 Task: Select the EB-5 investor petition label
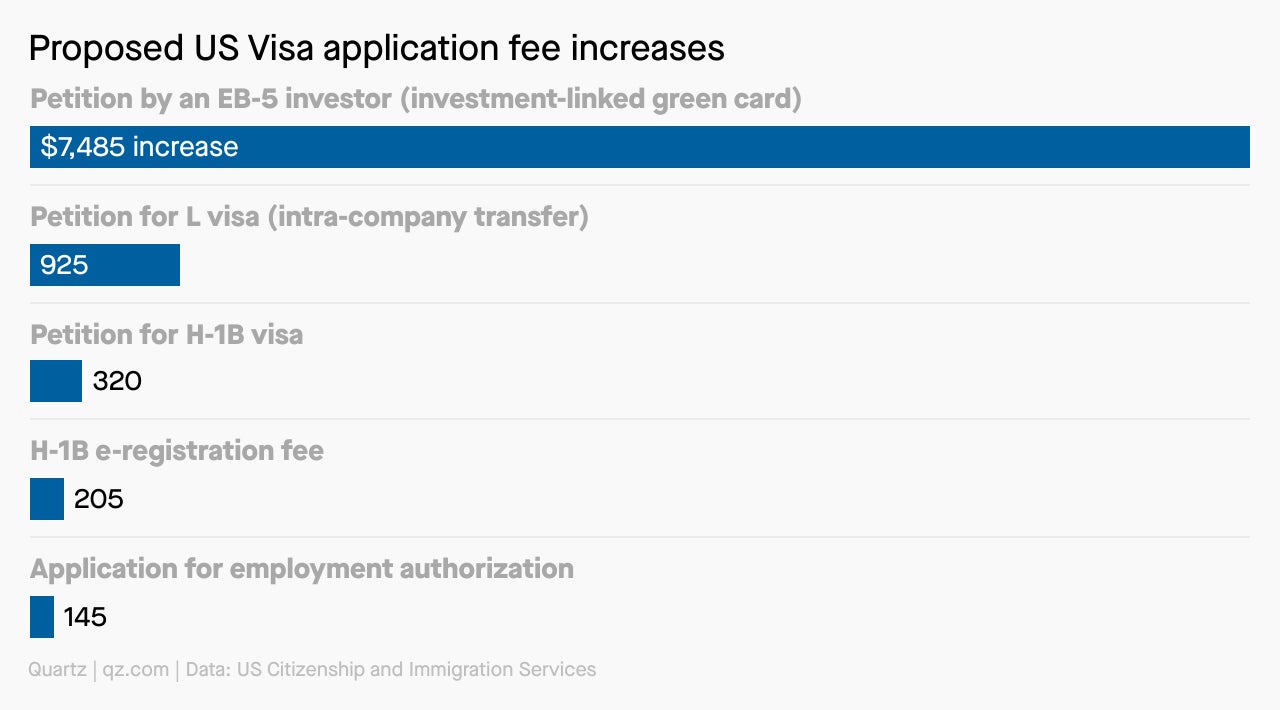[416, 100]
